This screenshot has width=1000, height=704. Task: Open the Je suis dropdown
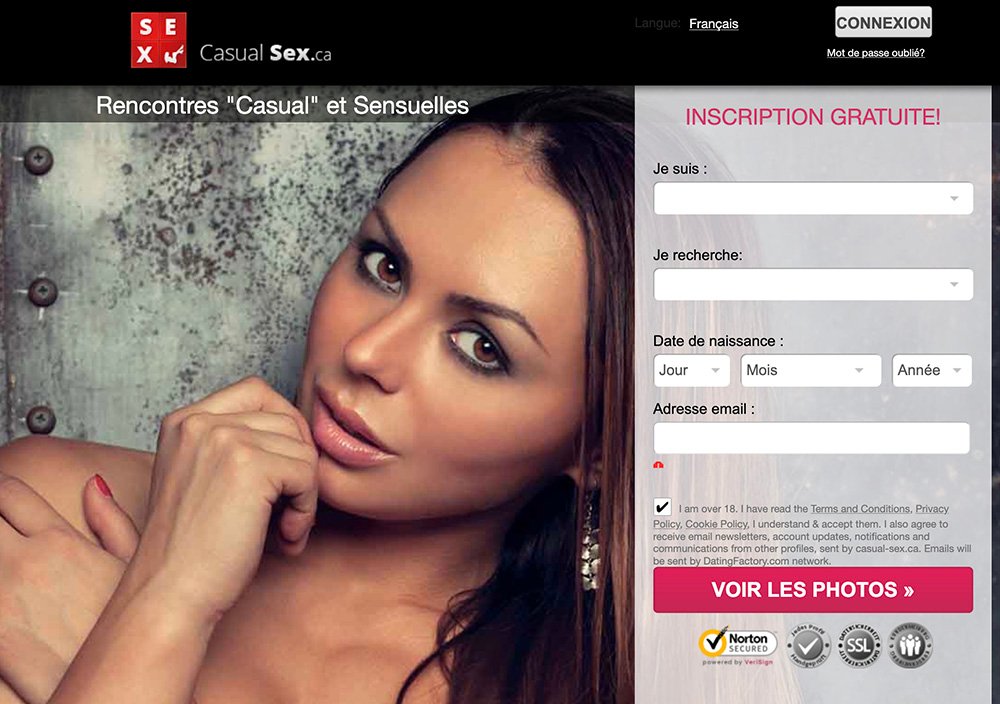pos(813,198)
